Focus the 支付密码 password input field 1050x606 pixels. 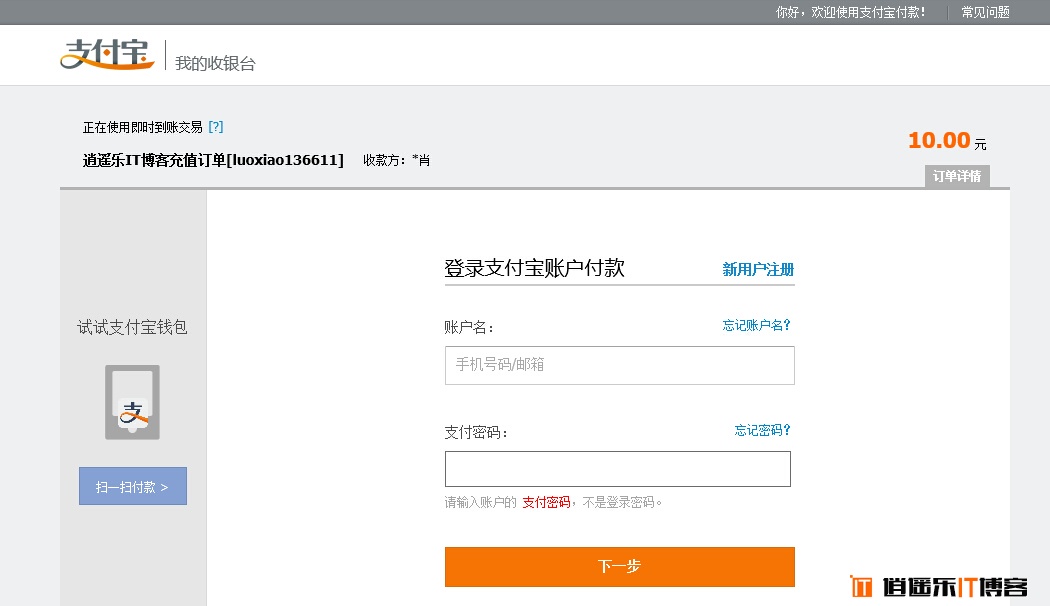click(617, 469)
